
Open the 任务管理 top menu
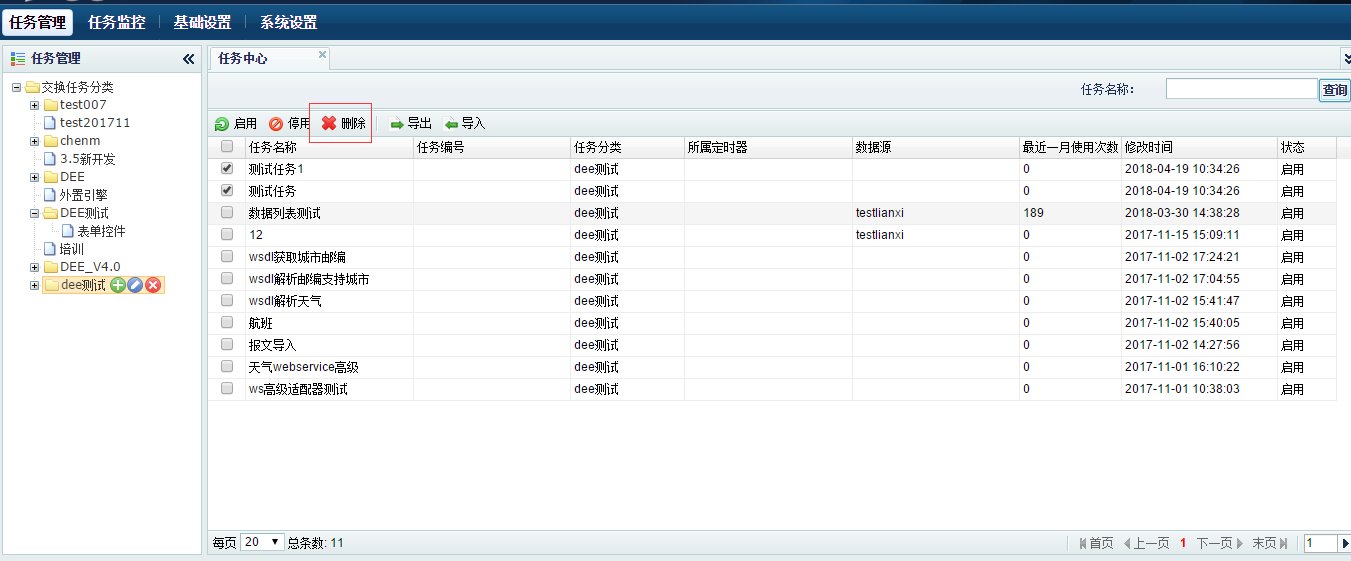[37, 22]
